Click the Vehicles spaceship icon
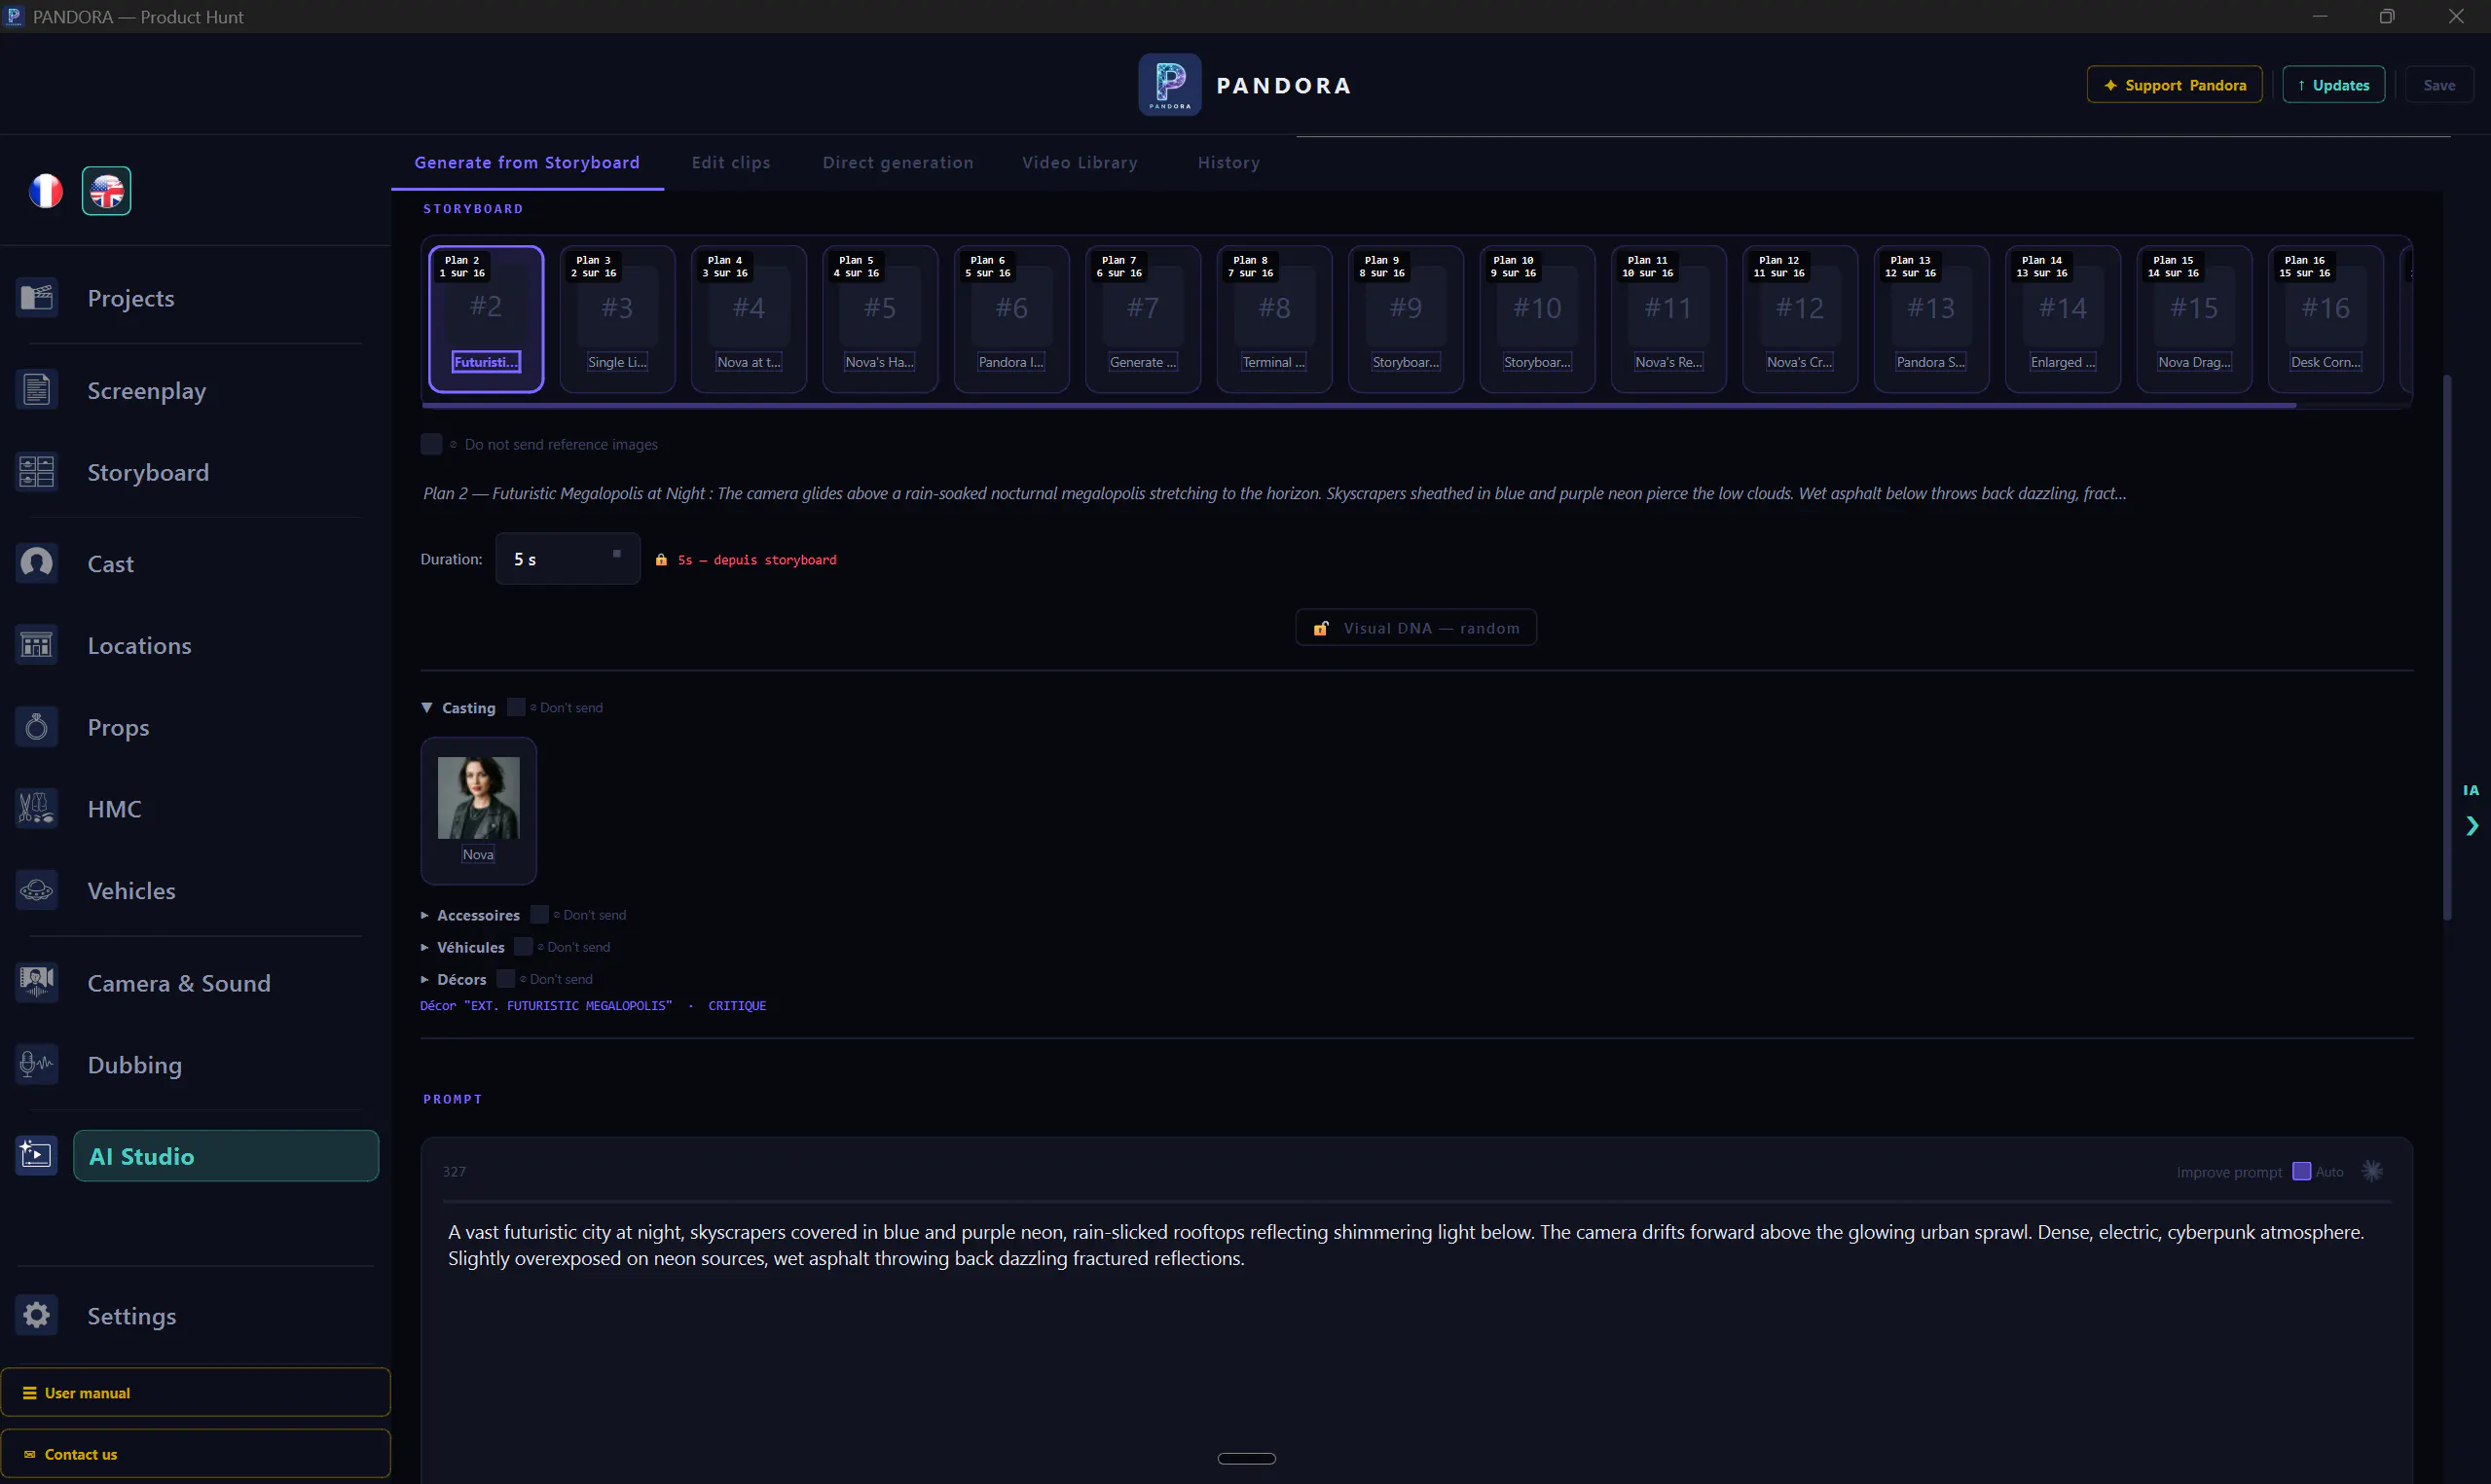This screenshot has height=1484, width=2491. pos(37,889)
